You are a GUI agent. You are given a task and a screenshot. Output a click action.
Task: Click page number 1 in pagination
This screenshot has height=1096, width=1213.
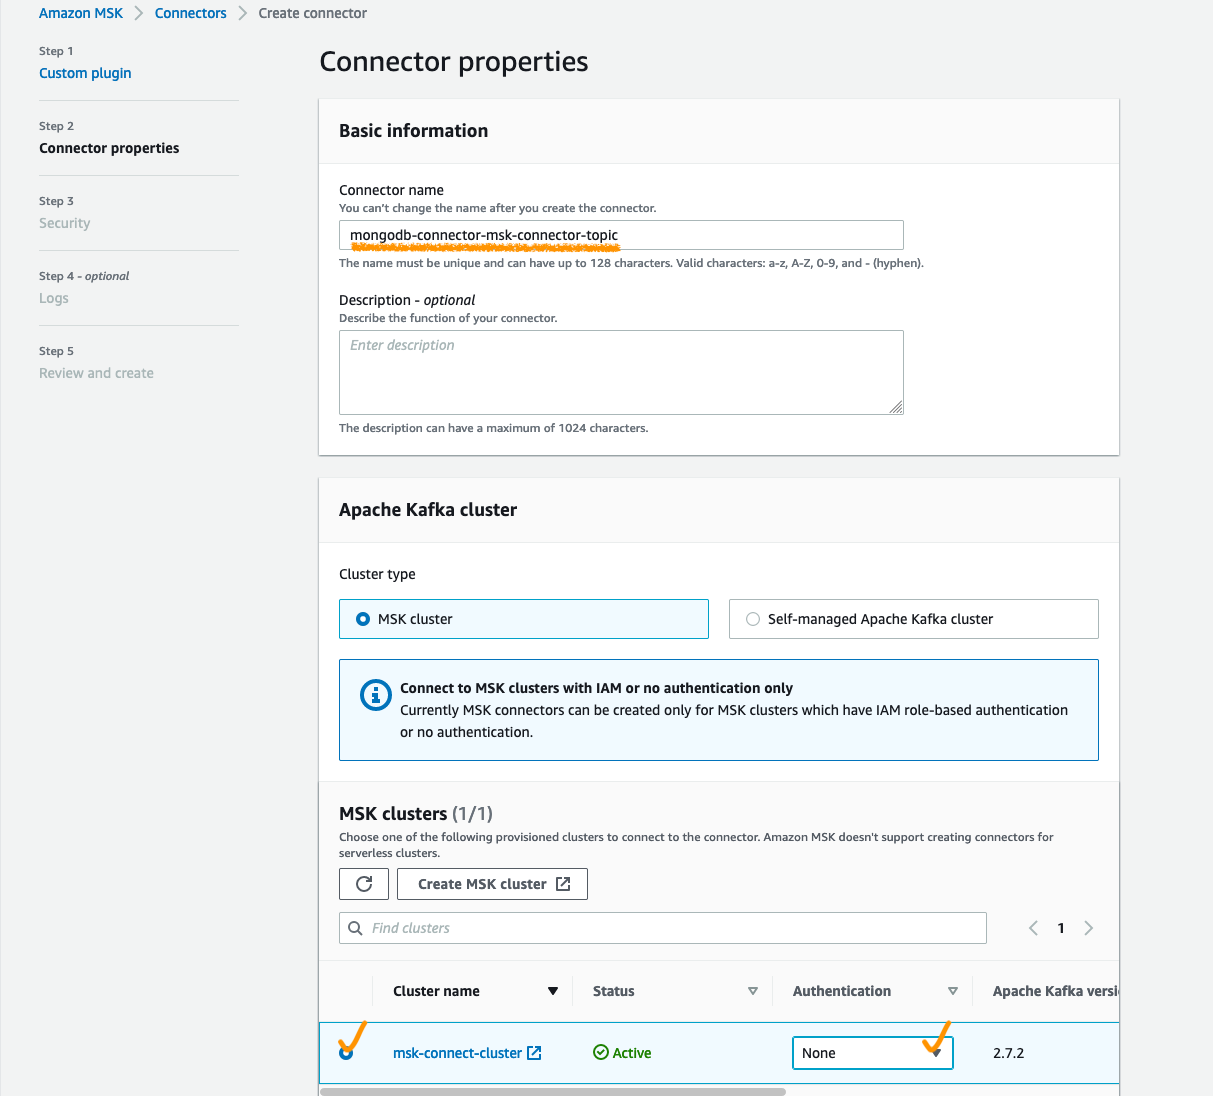point(1061,928)
